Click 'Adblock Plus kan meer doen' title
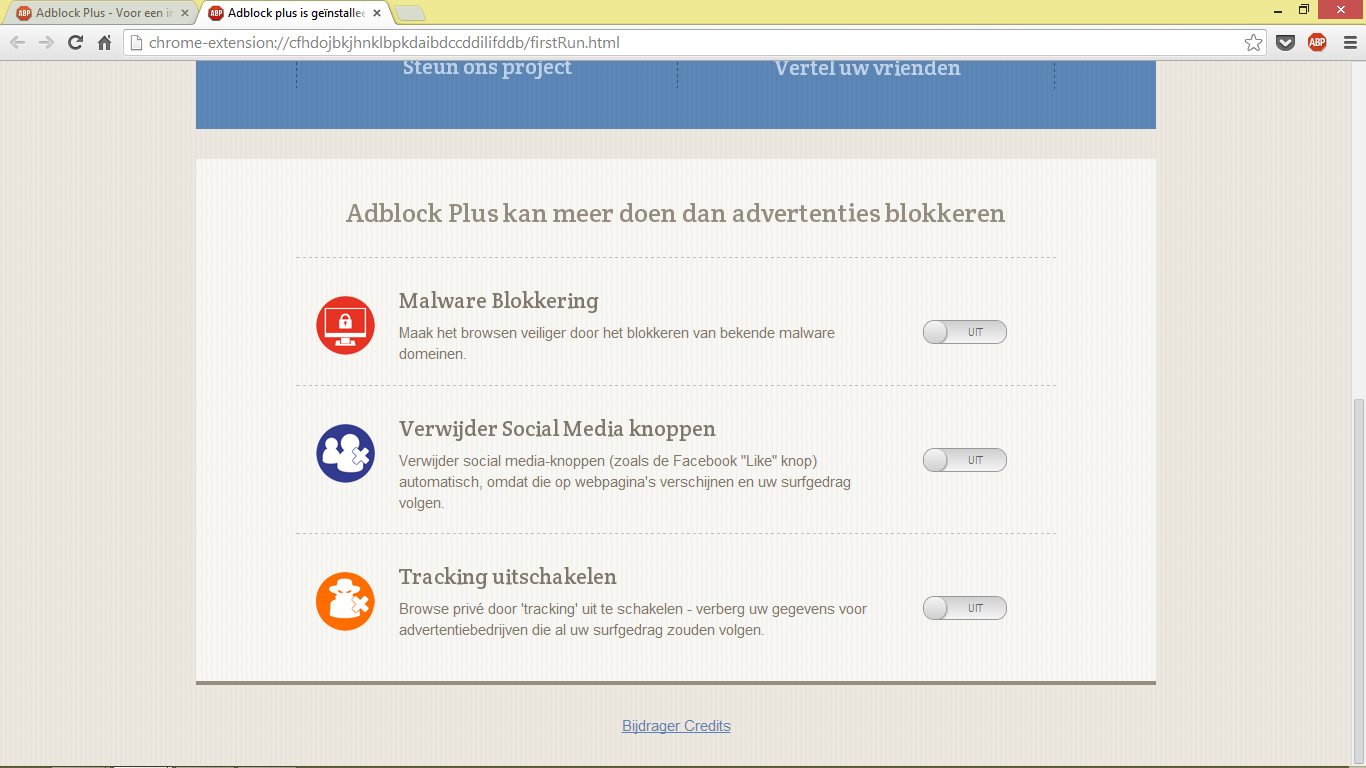Image resolution: width=1366 pixels, height=768 pixels. click(x=675, y=213)
